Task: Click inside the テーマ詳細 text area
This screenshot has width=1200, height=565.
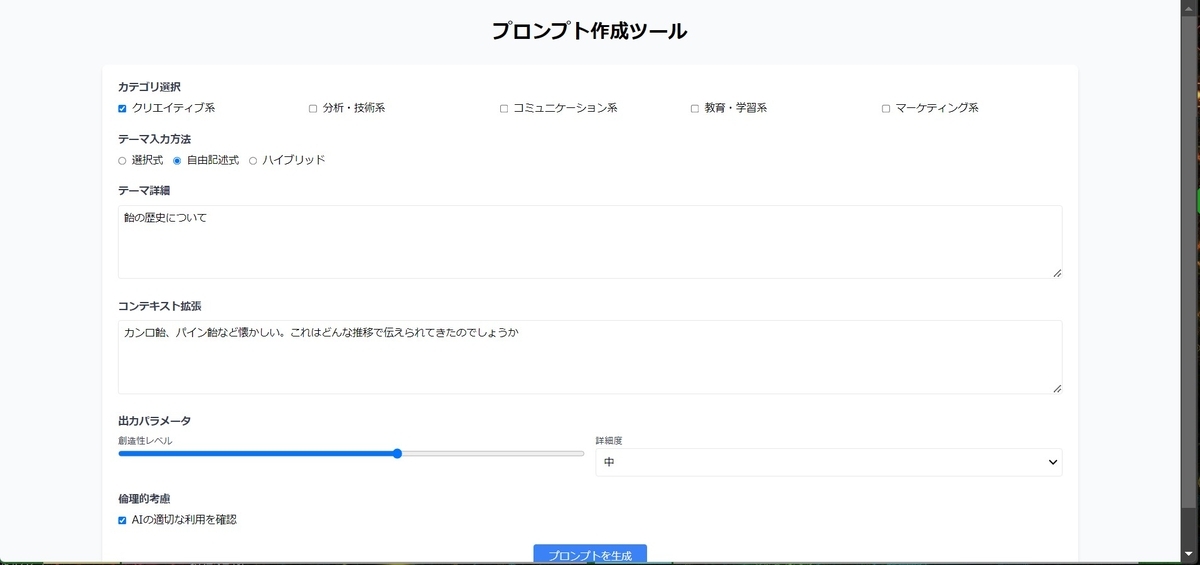Action: [x=590, y=242]
